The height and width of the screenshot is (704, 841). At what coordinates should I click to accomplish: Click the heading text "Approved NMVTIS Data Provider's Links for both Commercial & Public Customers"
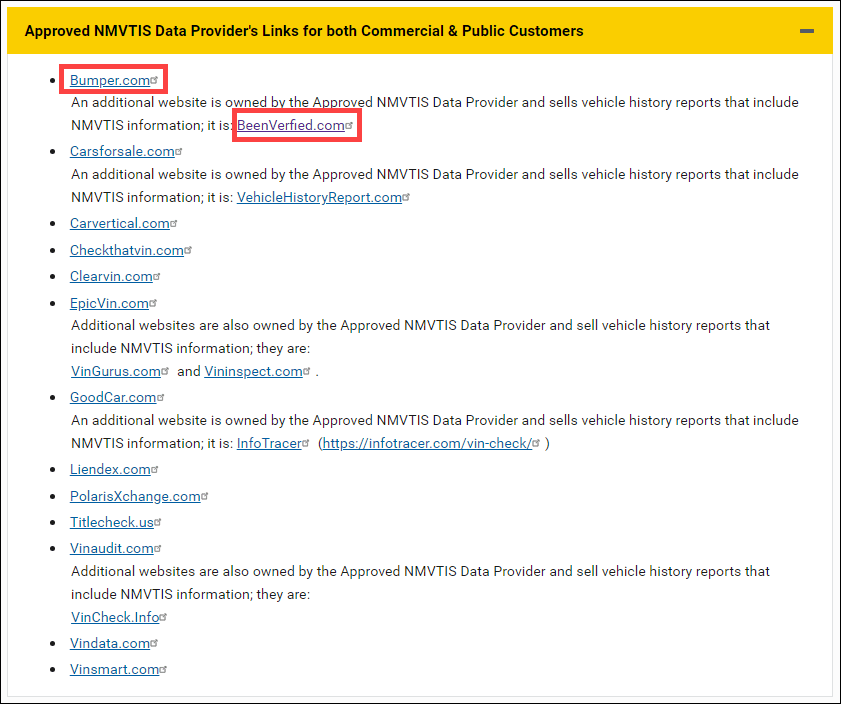coord(304,31)
